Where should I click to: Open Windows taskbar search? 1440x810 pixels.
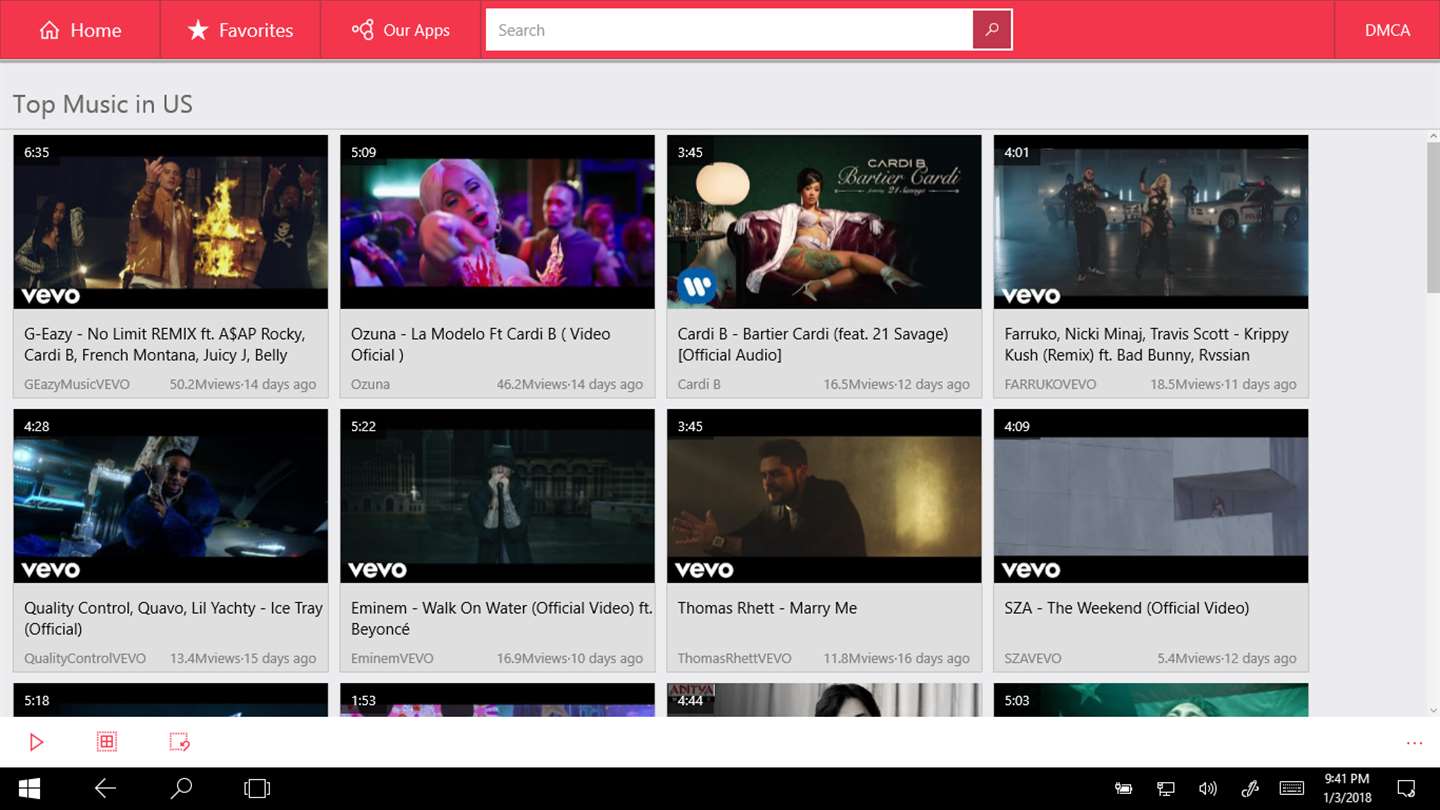[x=181, y=789]
